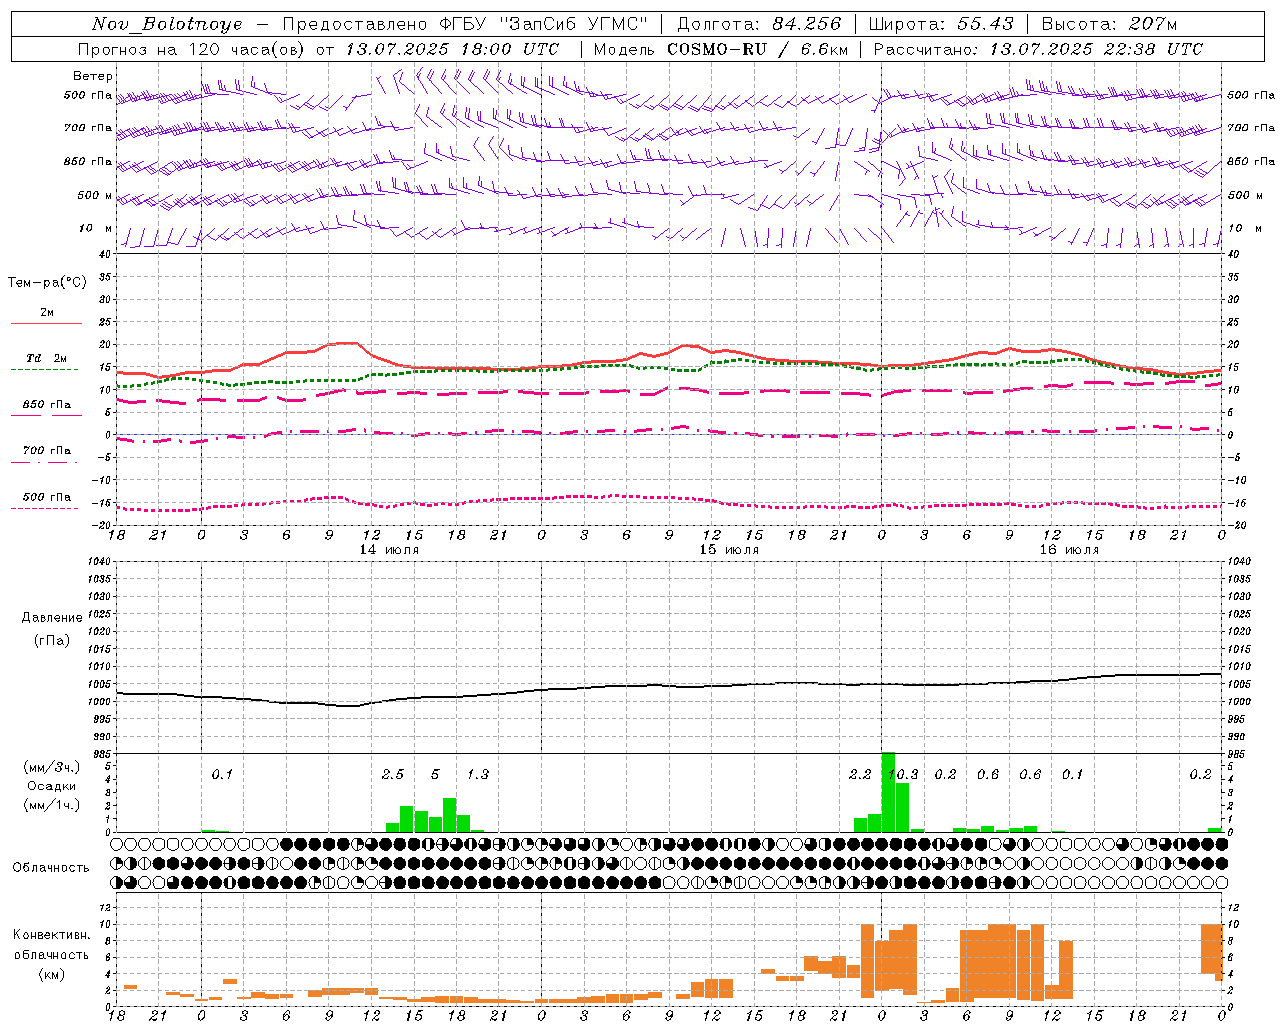Click the model label 'COSMO-RU / 6.6км'
This screenshot has width=1280, height=1024.
click(757, 49)
